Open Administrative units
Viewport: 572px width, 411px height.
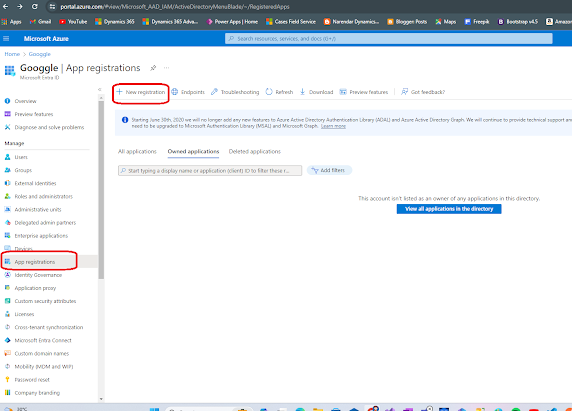pyautogui.click(x=38, y=210)
